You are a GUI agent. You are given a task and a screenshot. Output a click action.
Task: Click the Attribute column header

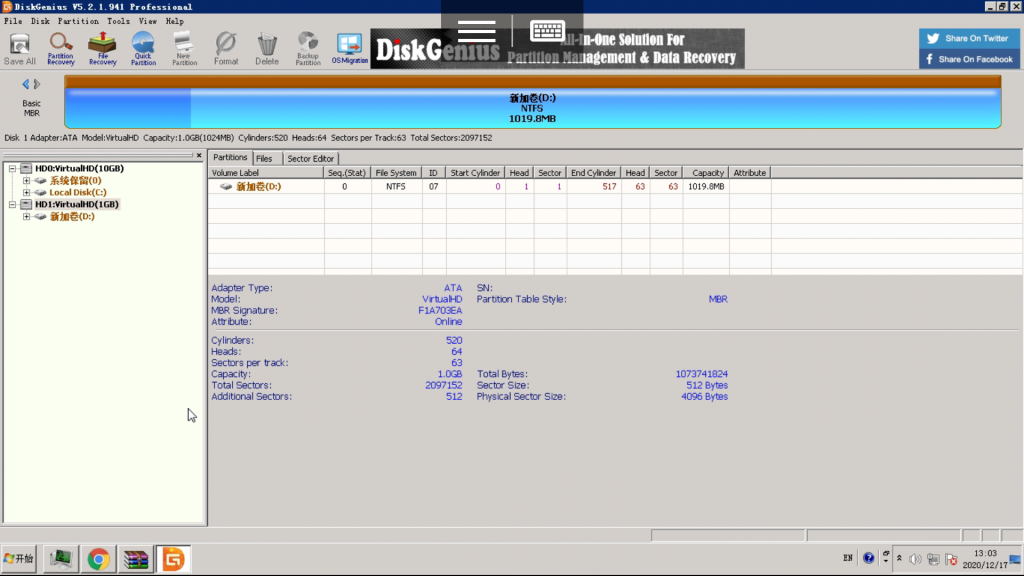pos(750,173)
